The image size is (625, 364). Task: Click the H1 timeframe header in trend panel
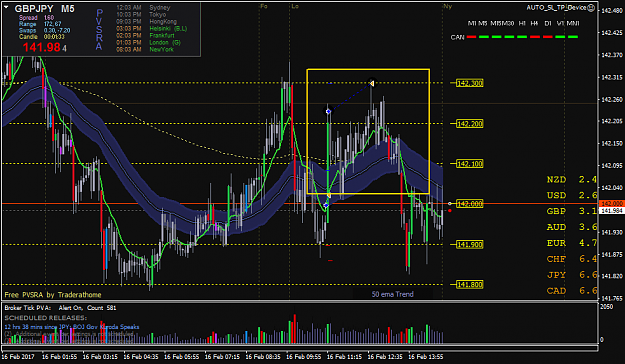[x=522, y=24]
